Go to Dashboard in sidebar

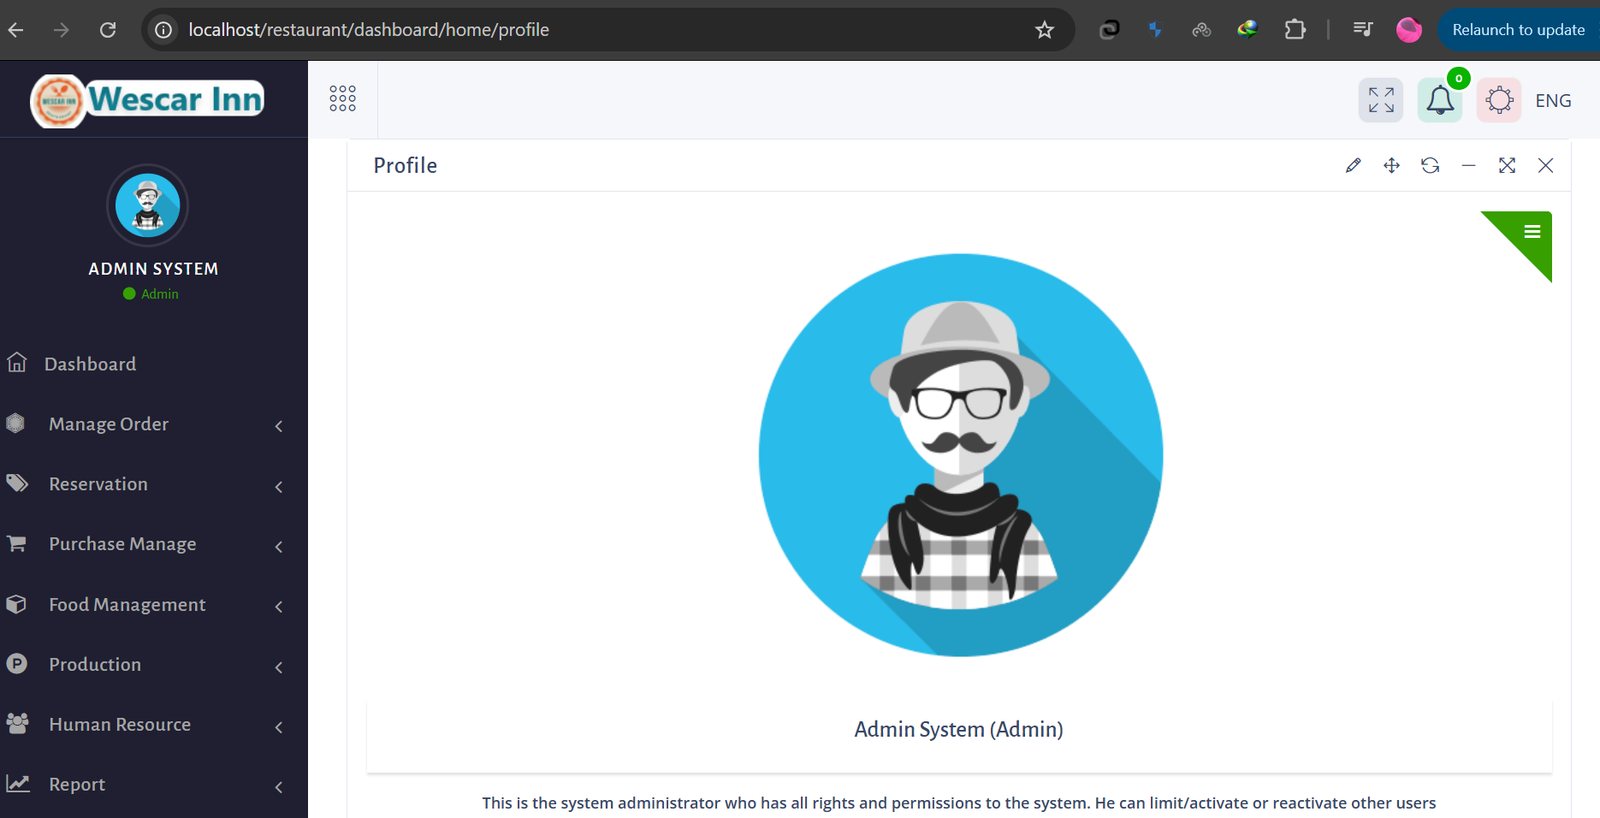pos(90,364)
